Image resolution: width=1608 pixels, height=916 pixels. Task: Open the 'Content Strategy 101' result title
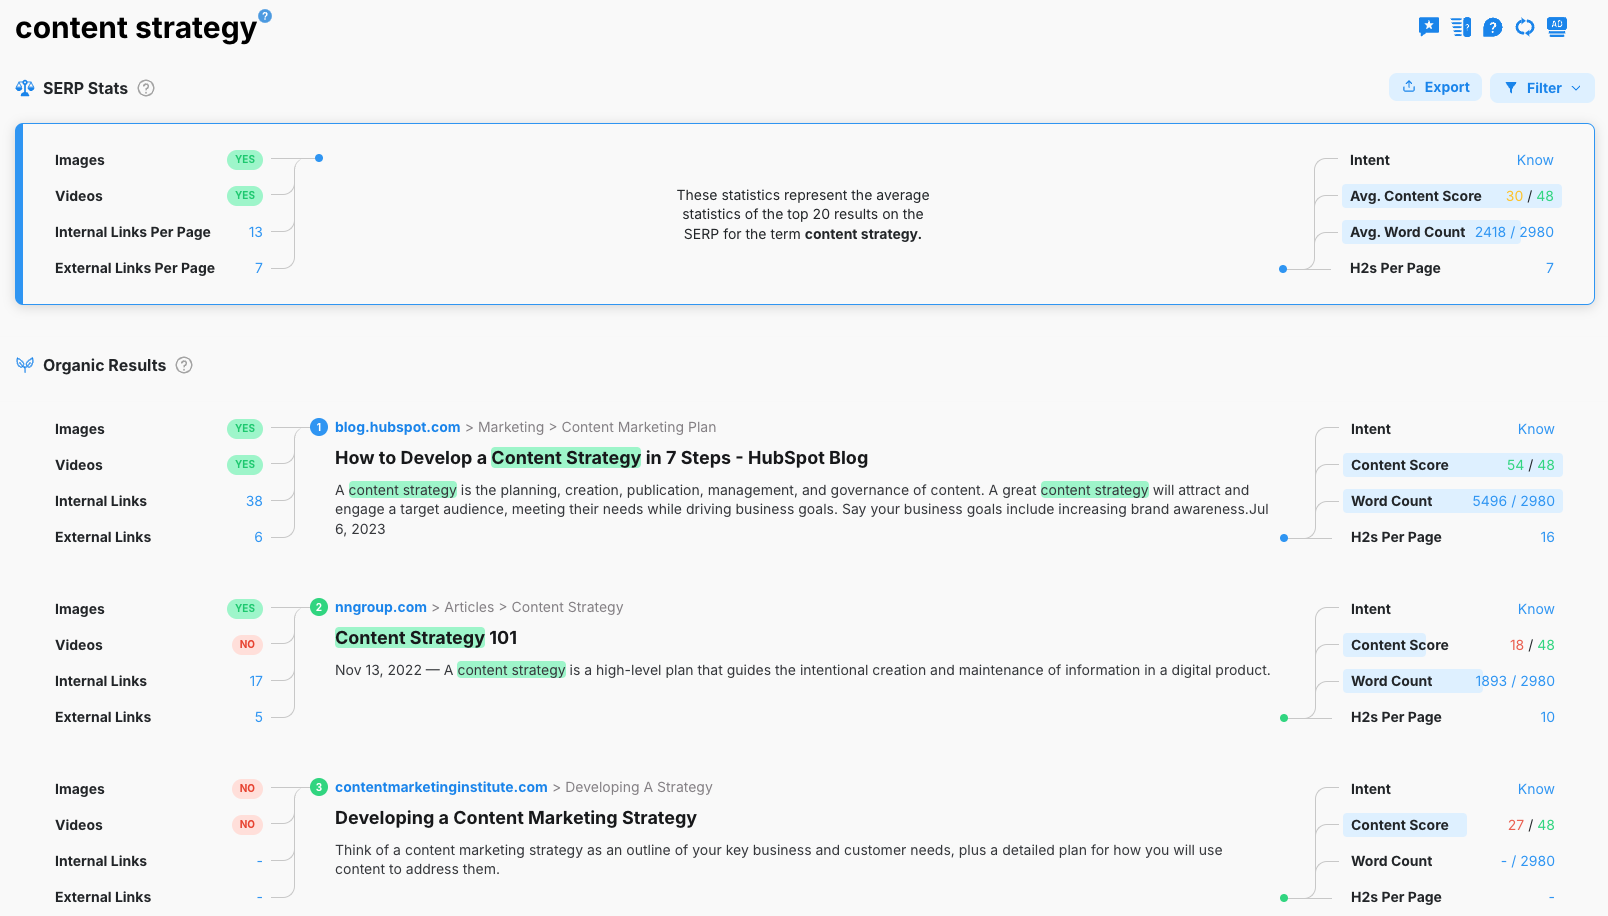tap(426, 638)
